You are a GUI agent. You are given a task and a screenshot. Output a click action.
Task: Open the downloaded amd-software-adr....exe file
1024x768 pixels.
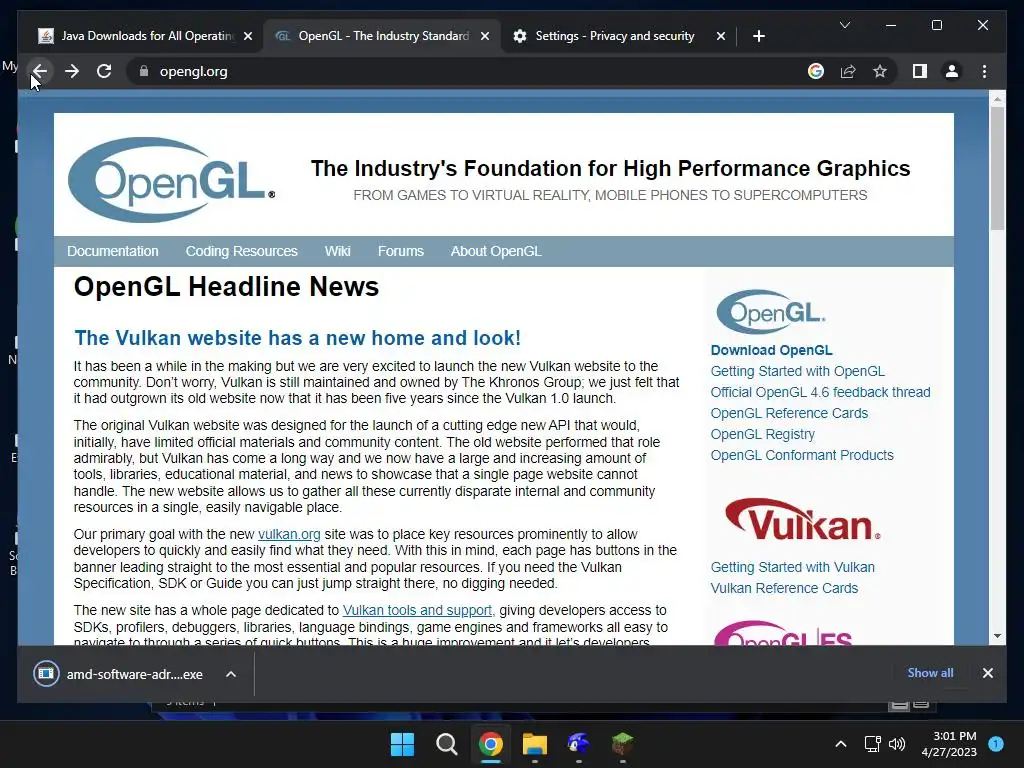click(119, 674)
